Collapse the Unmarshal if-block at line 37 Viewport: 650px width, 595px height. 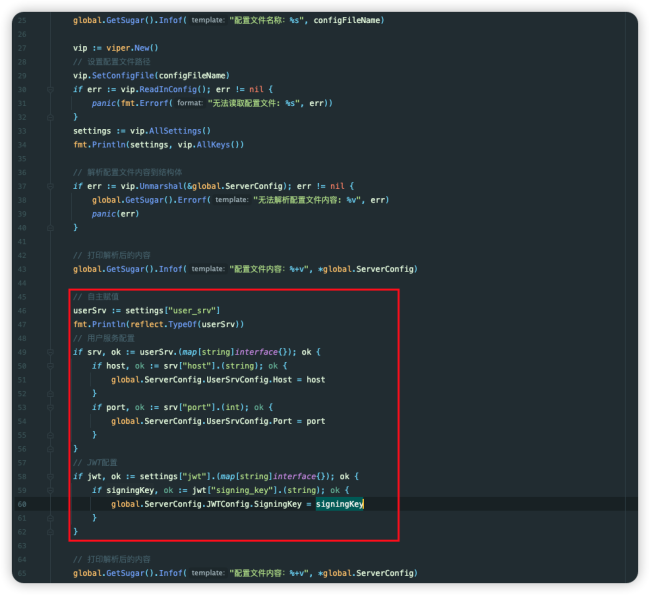click(x=50, y=187)
